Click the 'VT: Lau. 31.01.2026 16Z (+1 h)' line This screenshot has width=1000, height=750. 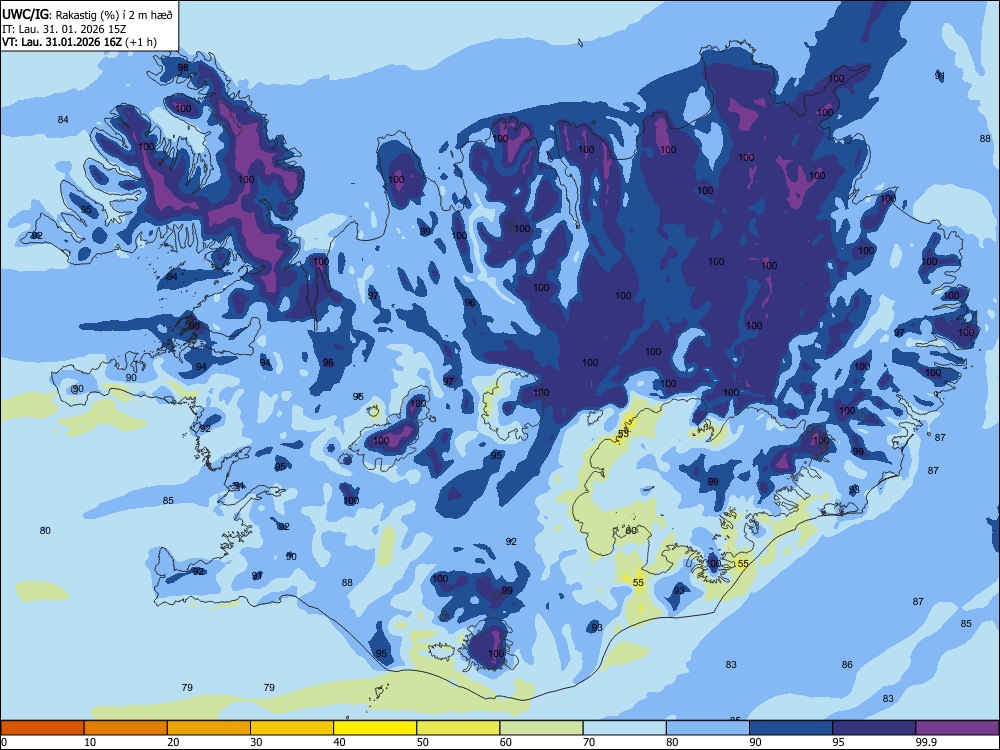[x=79, y=42]
